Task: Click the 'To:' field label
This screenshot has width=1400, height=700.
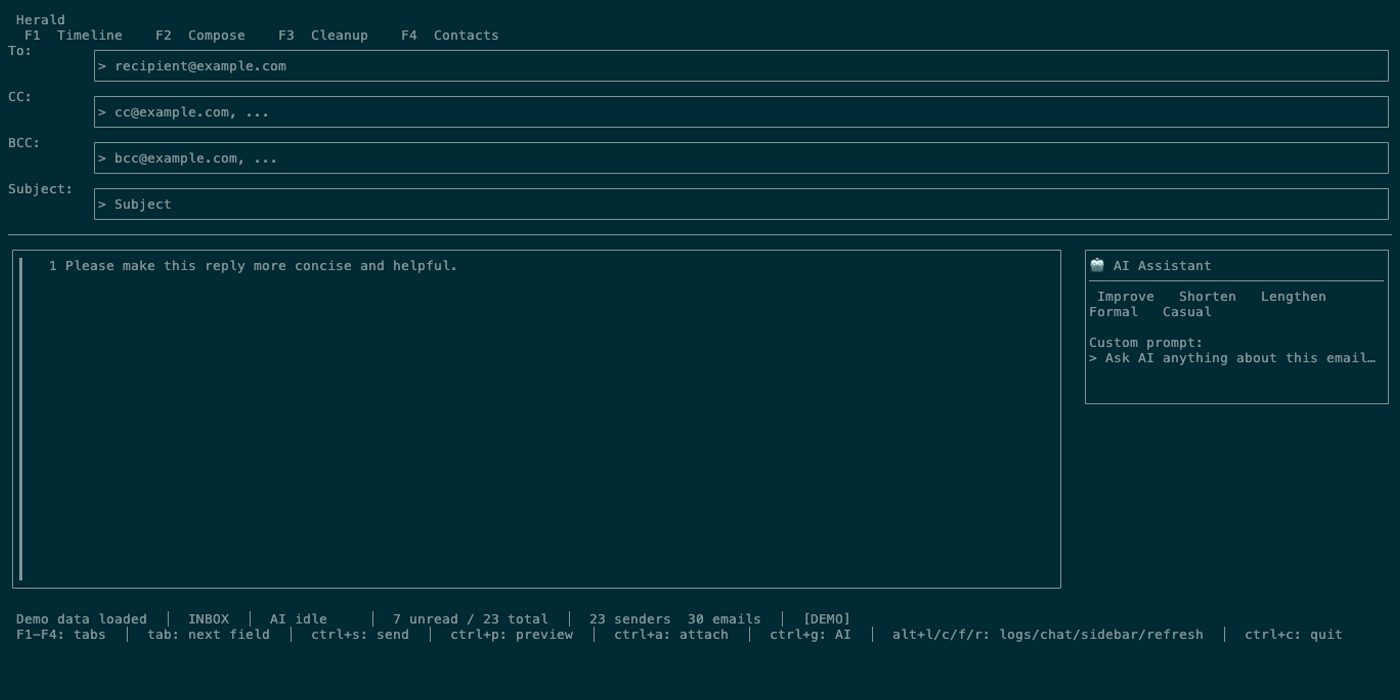Action: pos(20,50)
